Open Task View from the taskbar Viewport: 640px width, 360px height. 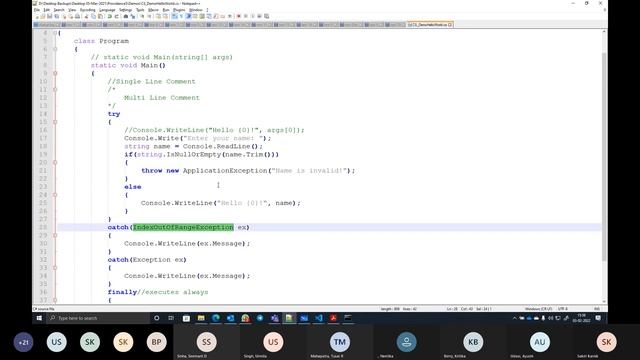coord(171,318)
